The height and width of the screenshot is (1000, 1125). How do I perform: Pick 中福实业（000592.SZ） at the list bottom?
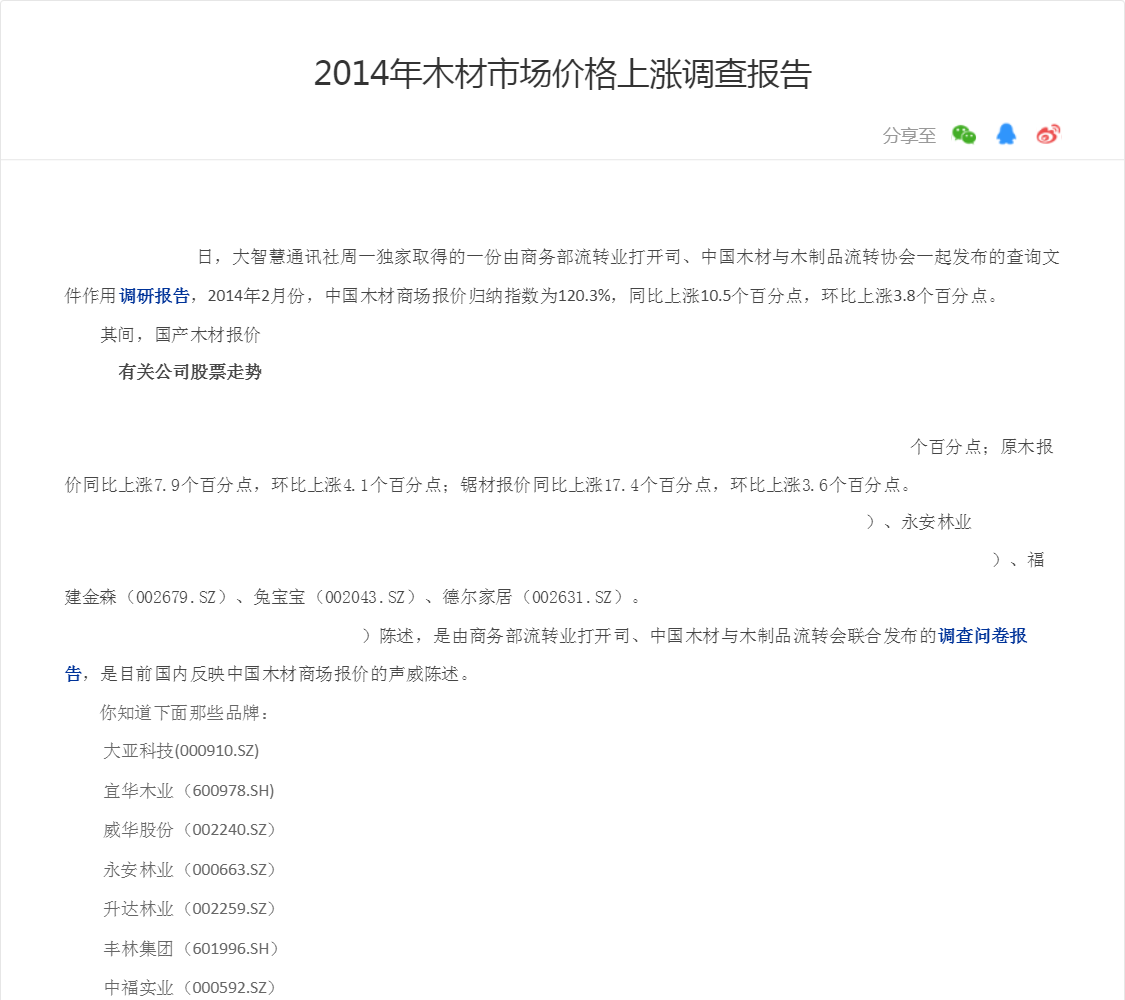(190, 988)
